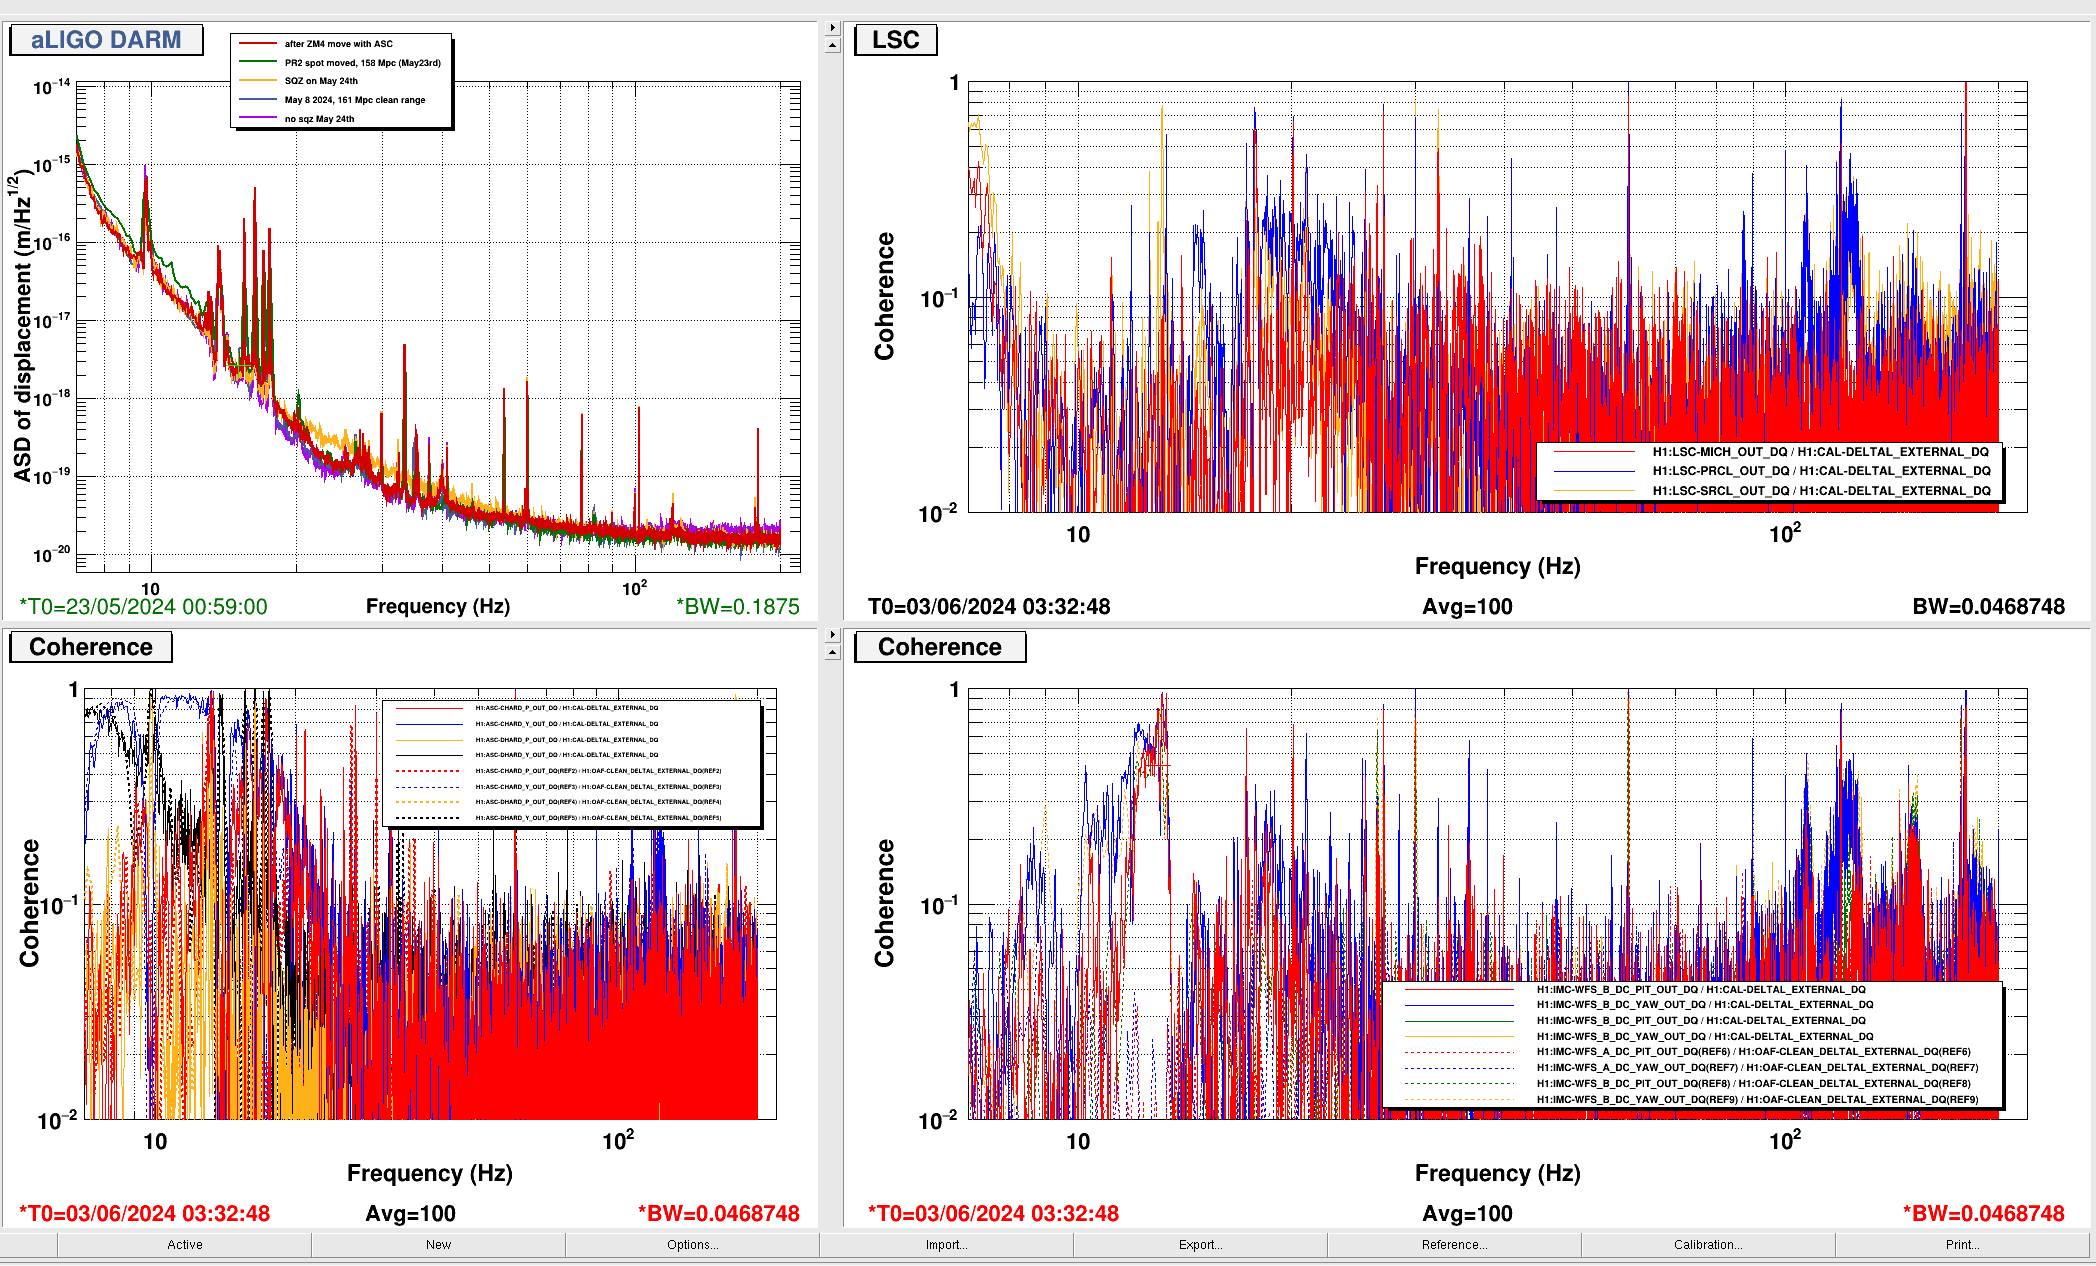2096x1266 pixels.
Task: Click up-arrow button beside lower-right Coherence plot
Action: pyautogui.click(x=832, y=652)
